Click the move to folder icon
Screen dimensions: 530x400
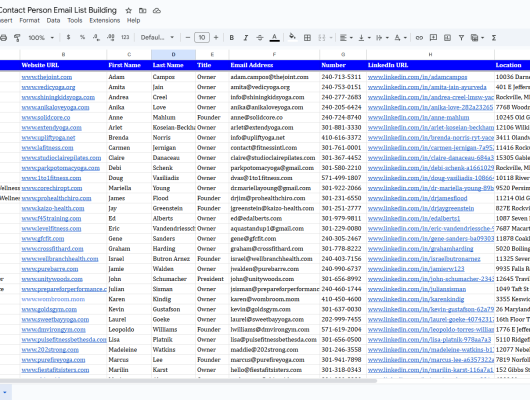point(143,10)
